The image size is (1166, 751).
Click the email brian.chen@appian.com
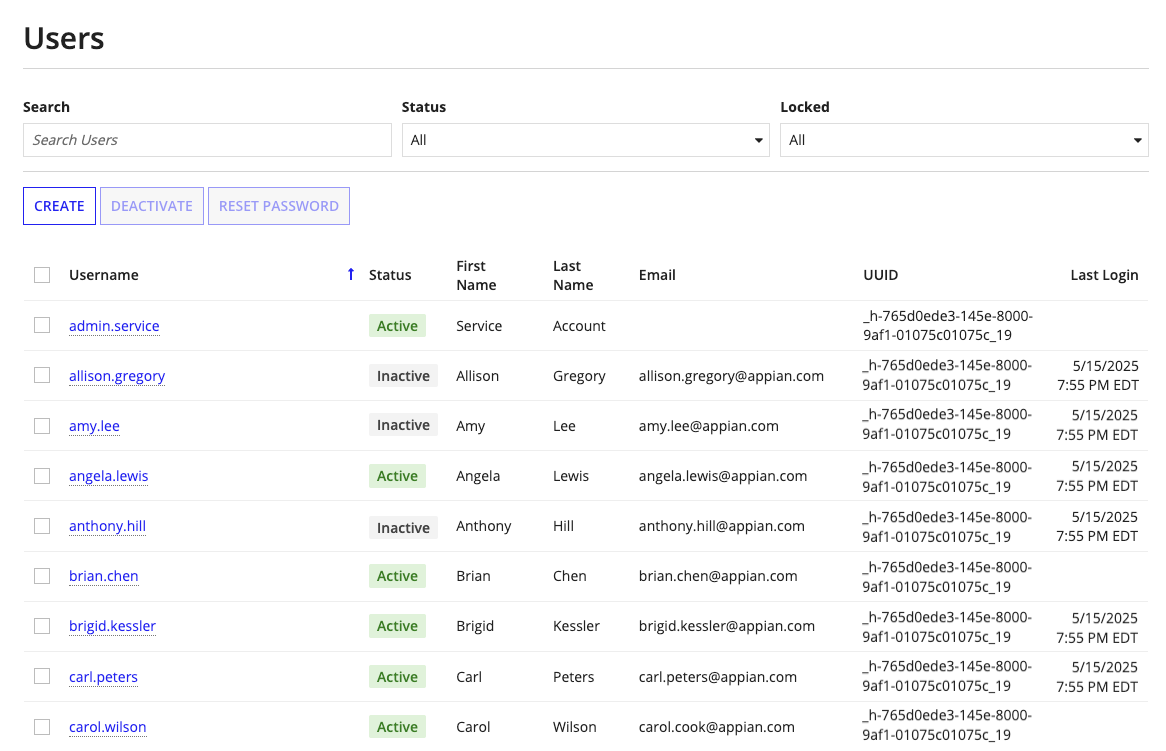718,576
